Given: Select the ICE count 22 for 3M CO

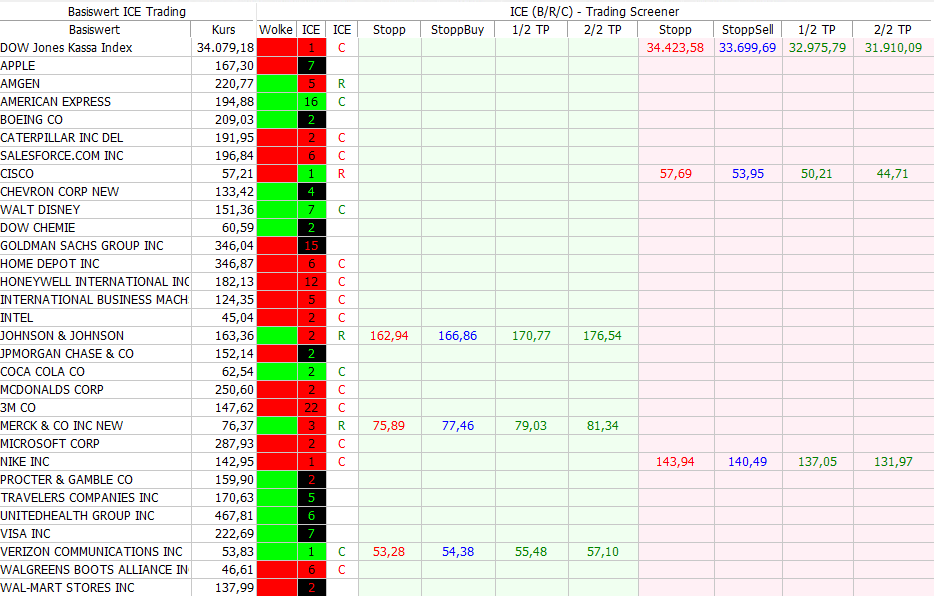Looking at the screenshot, I should (311, 408).
